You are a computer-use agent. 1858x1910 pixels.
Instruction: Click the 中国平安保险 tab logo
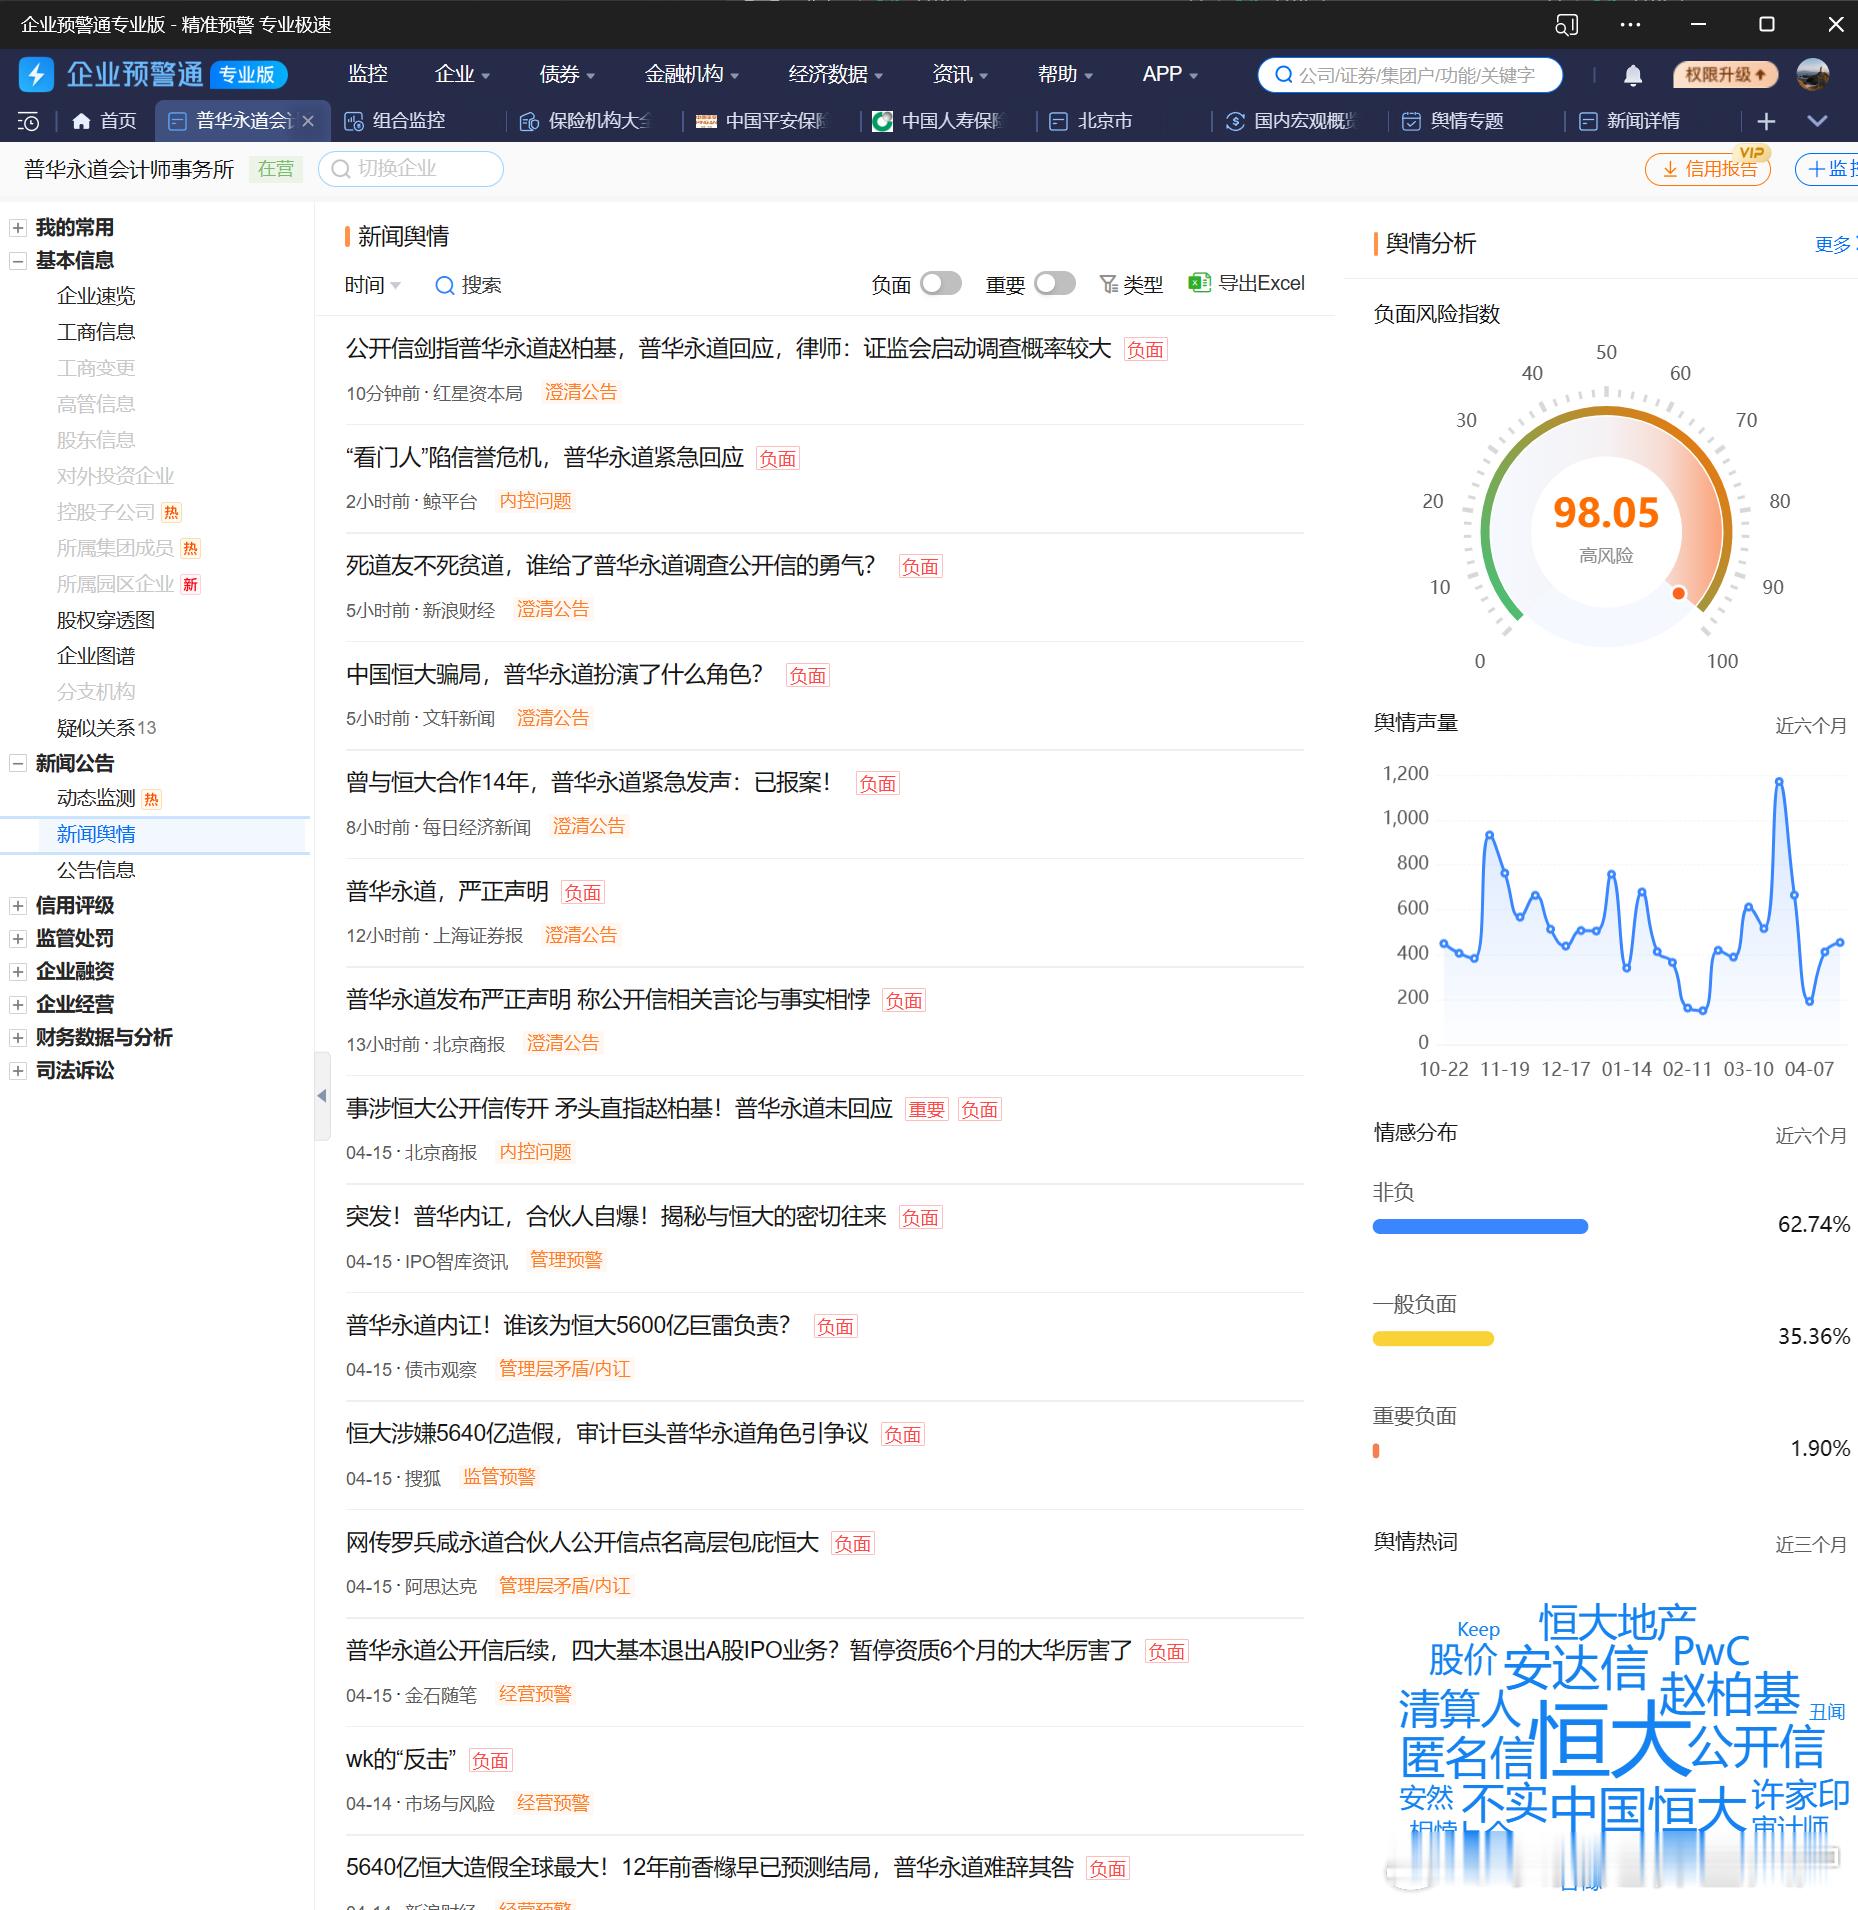(706, 122)
